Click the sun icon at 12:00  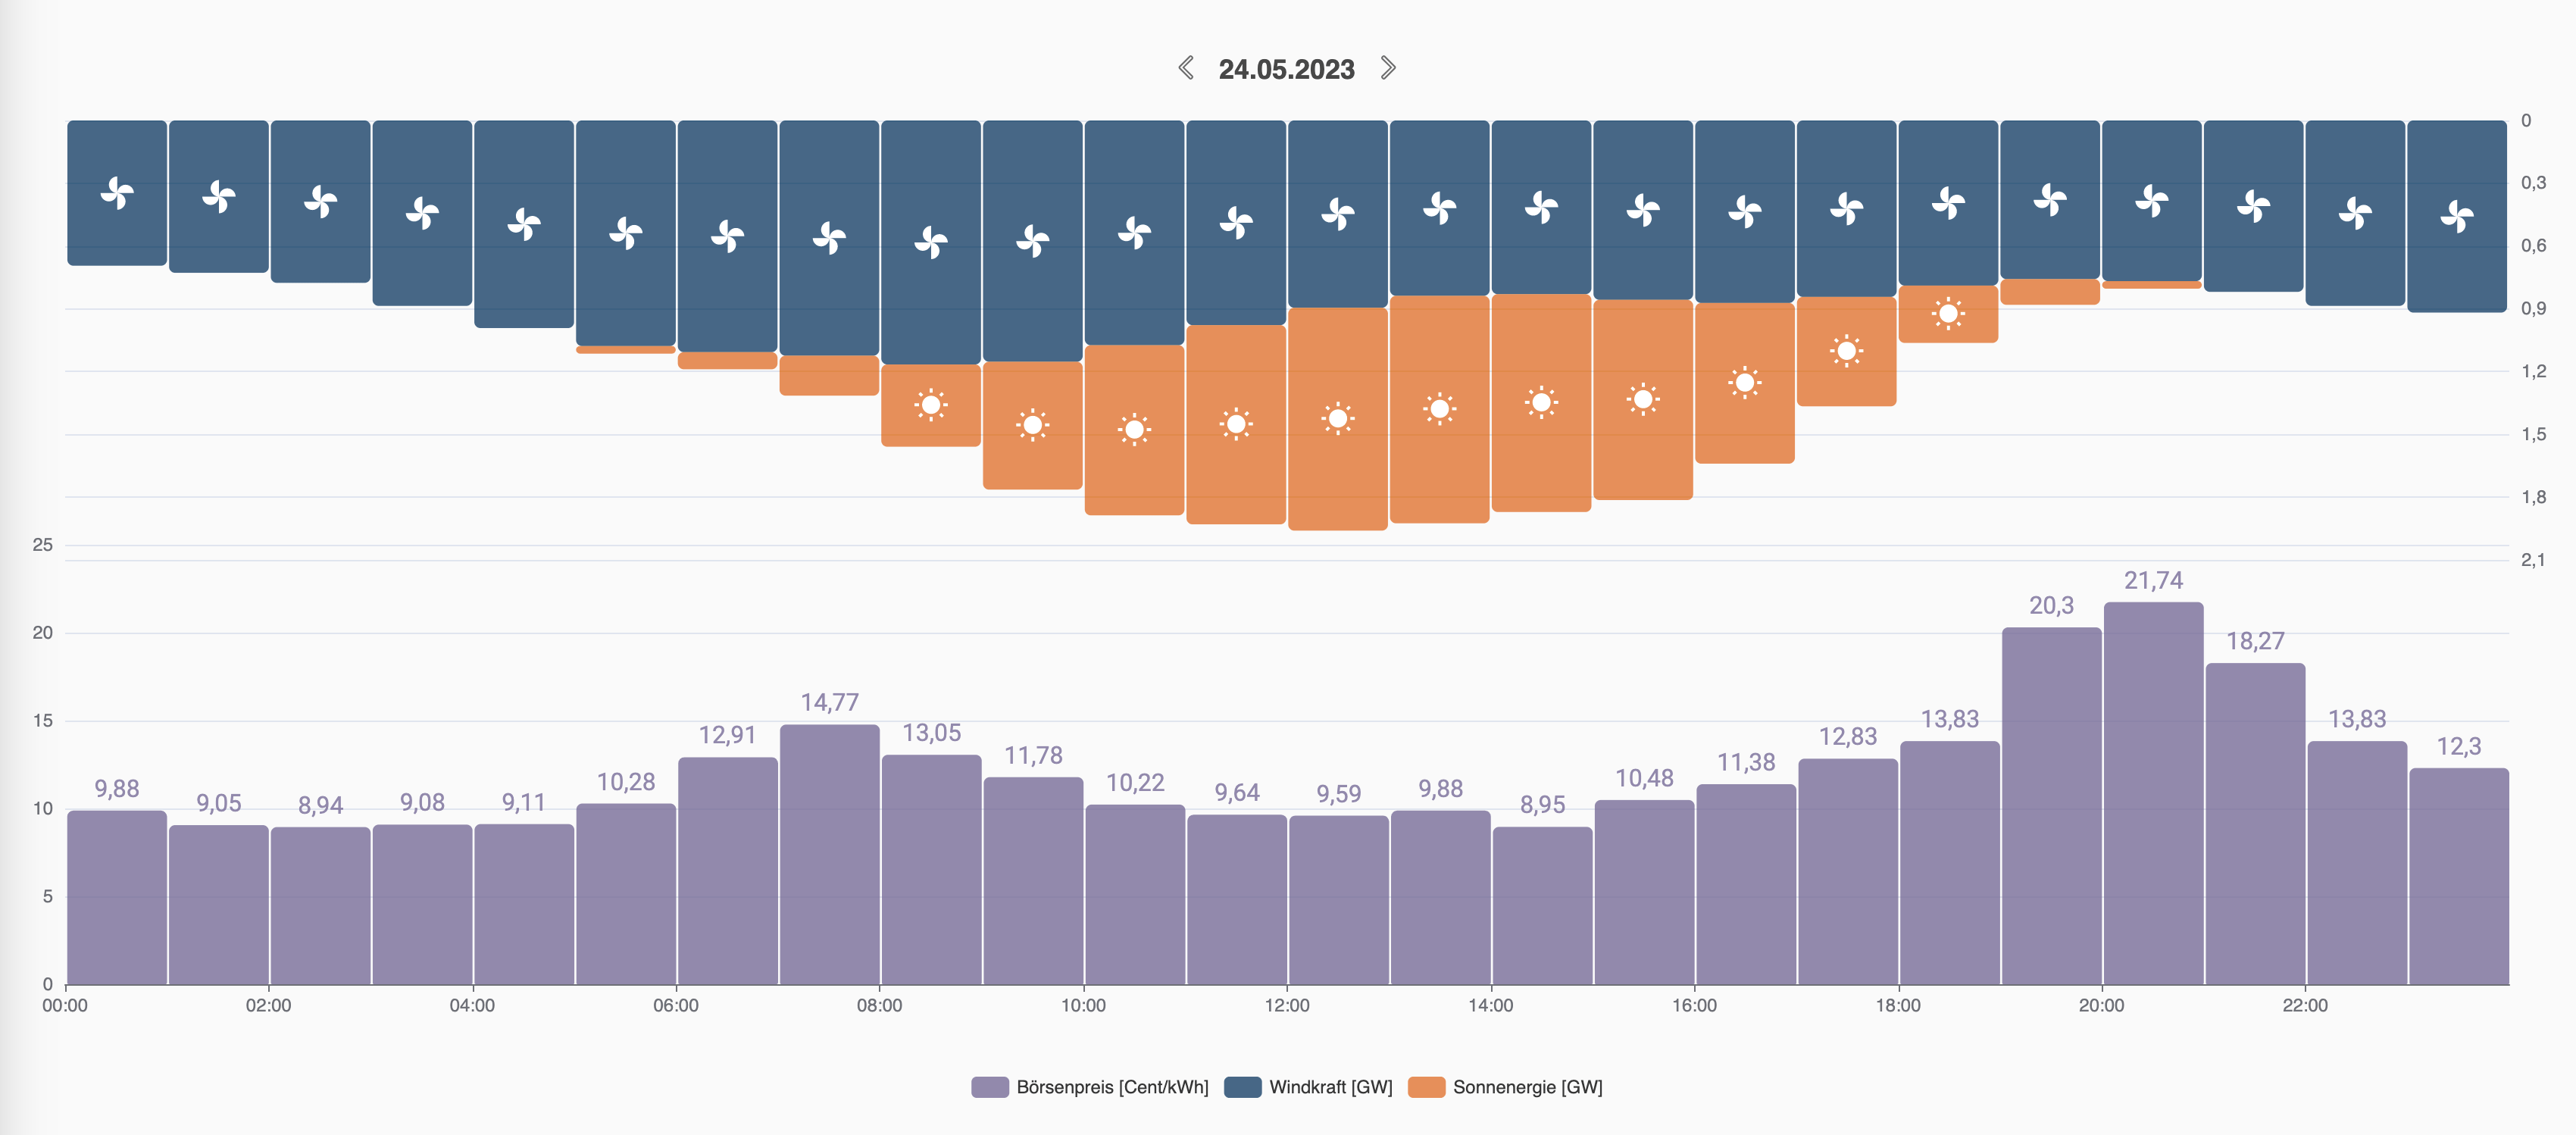point(1337,418)
